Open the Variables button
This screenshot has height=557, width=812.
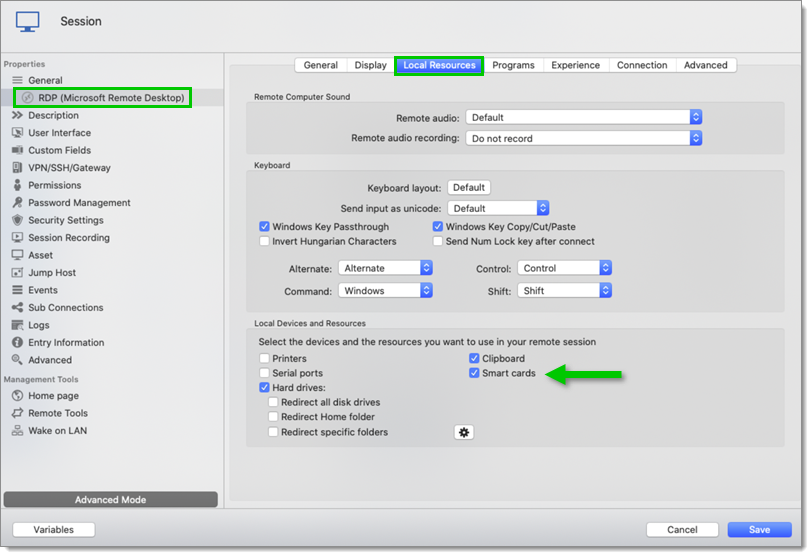[x=54, y=530]
